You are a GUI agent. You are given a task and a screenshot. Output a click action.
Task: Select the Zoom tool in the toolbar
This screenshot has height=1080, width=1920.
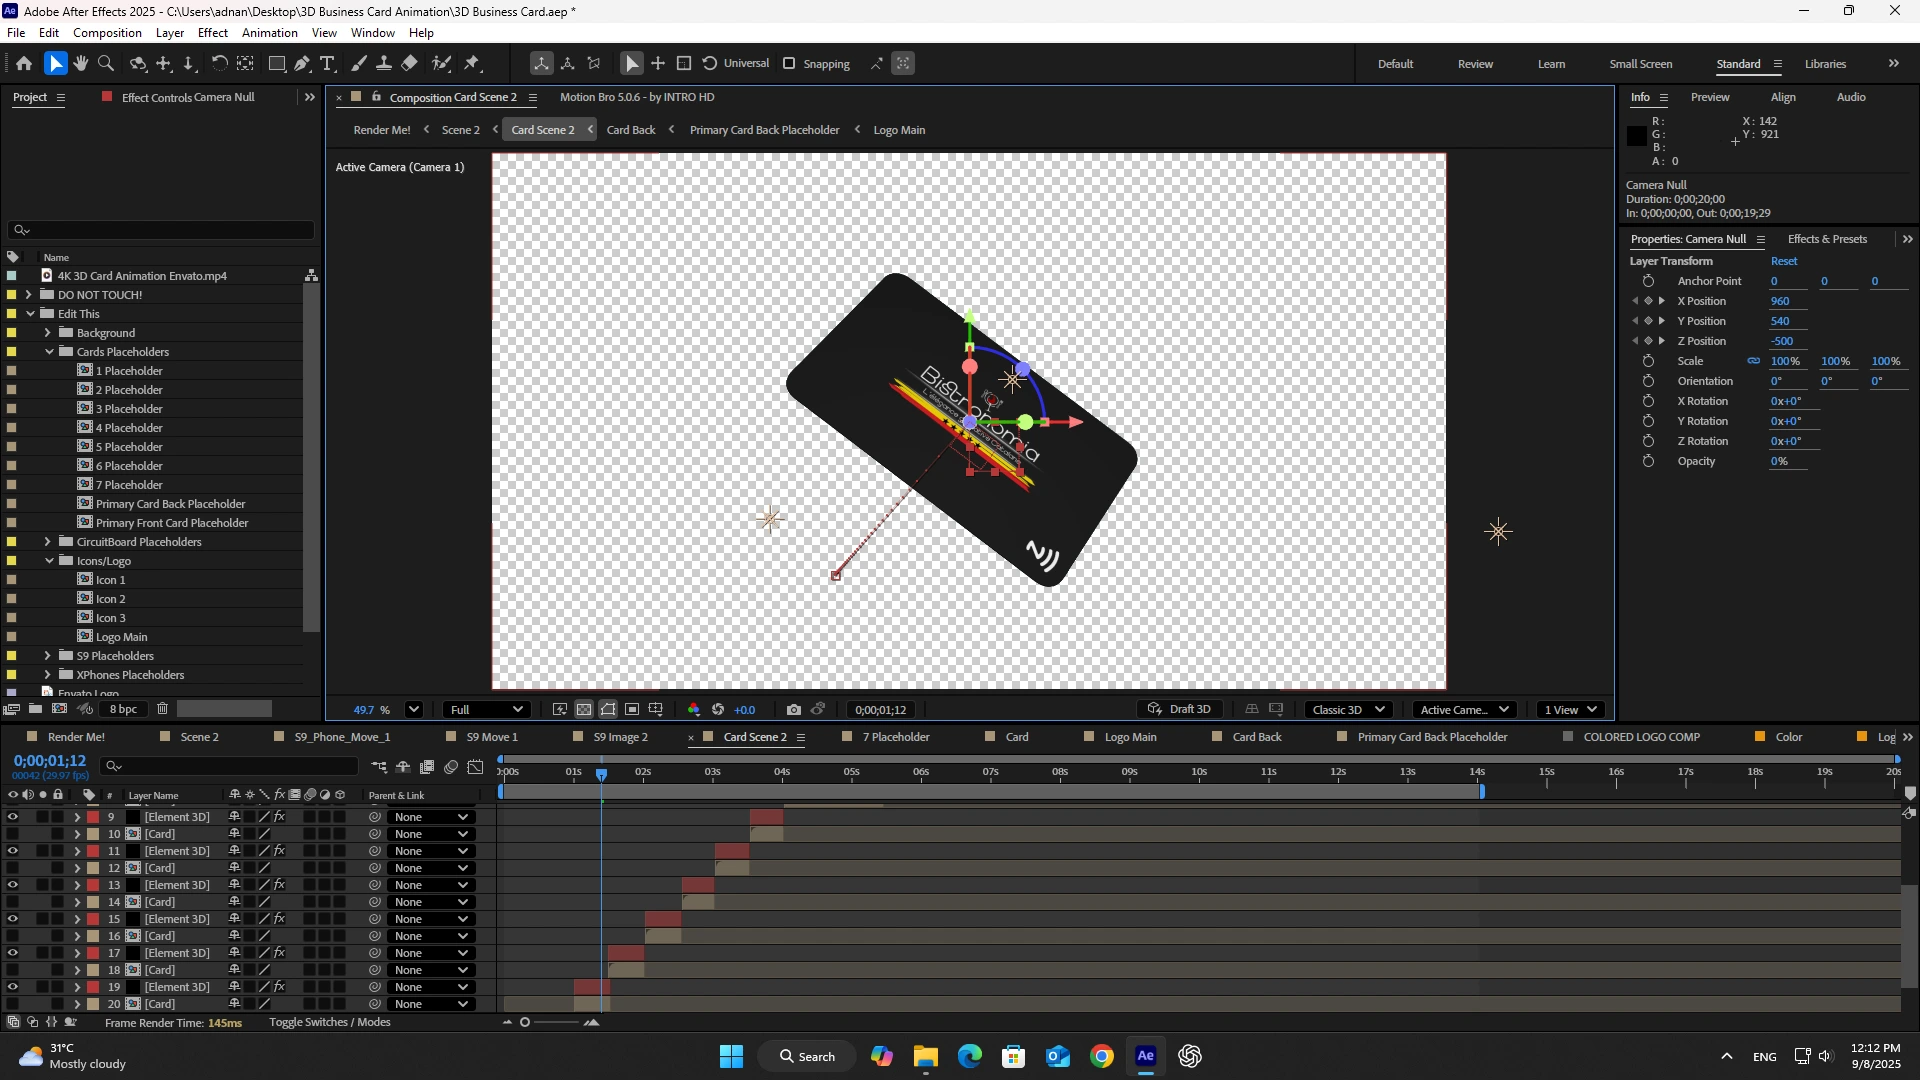(106, 64)
